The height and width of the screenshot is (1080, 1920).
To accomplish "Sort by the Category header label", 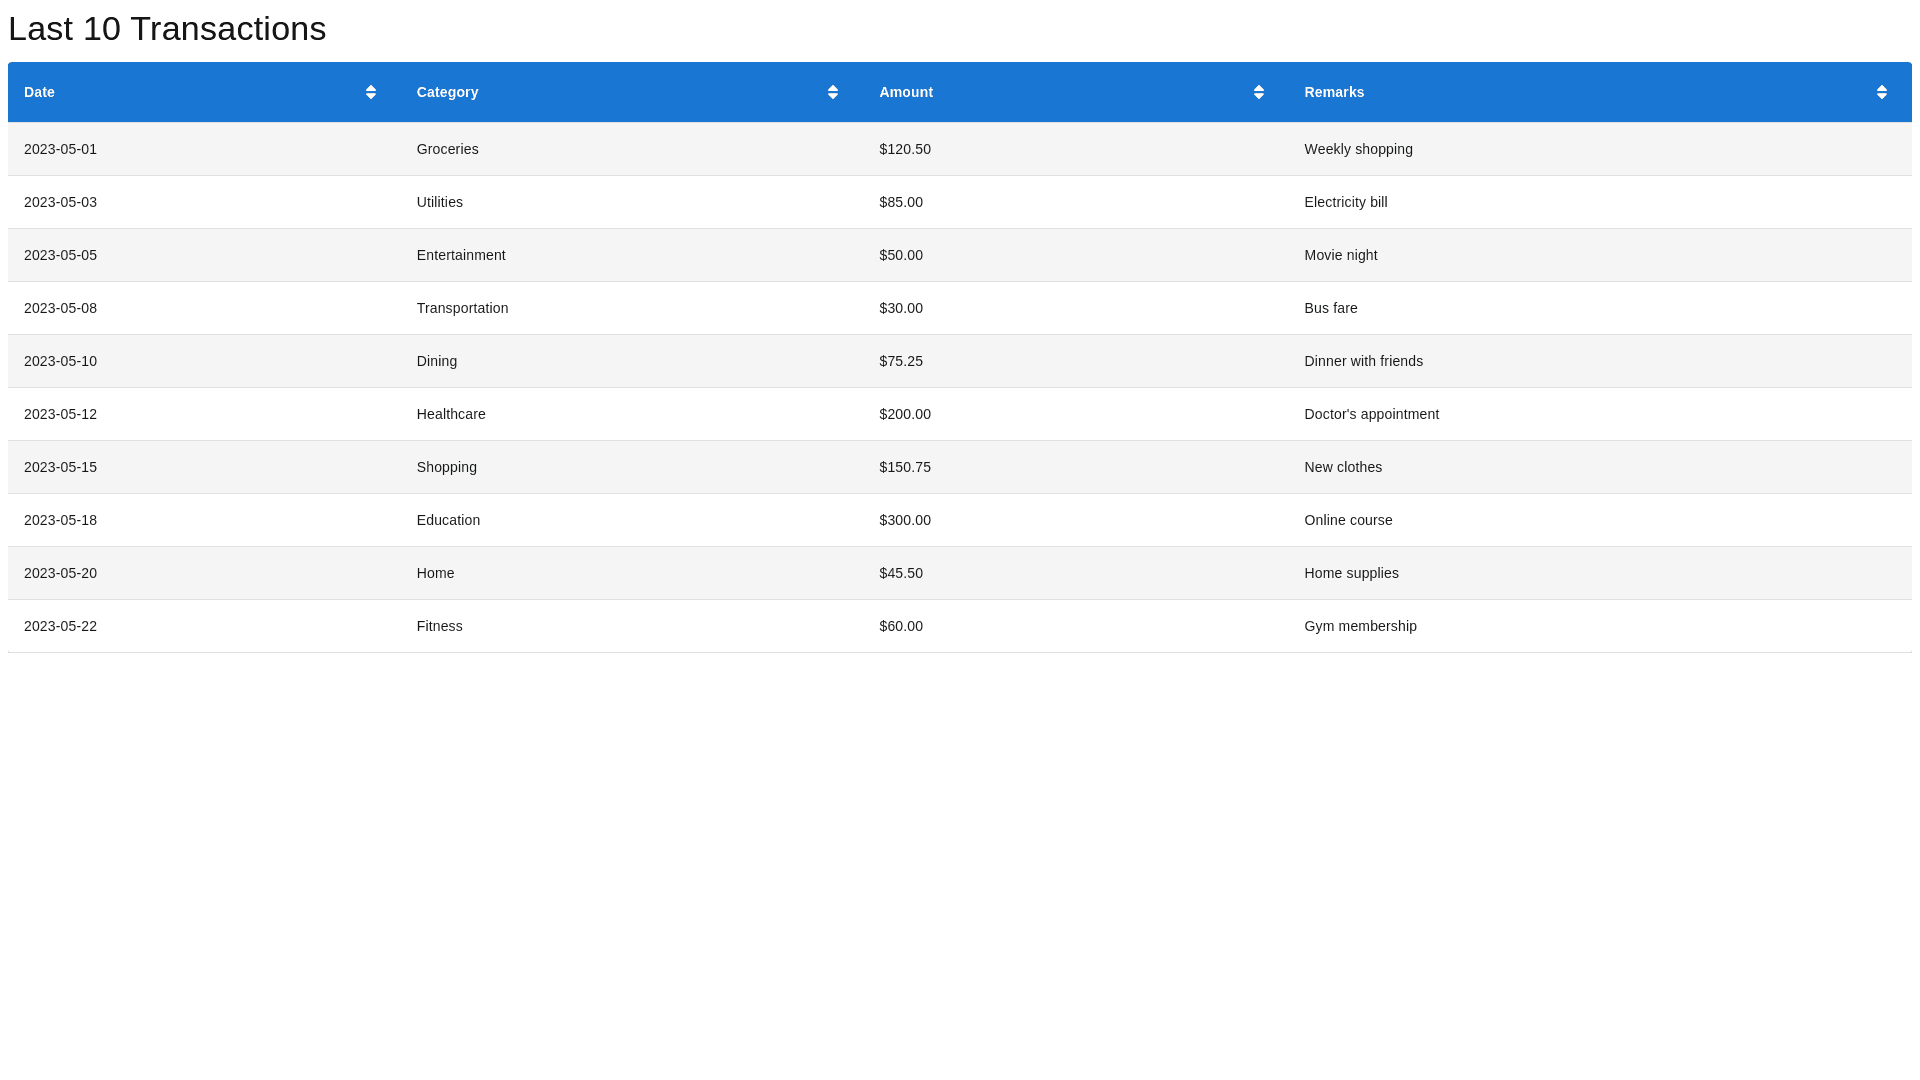I will coord(447,92).
